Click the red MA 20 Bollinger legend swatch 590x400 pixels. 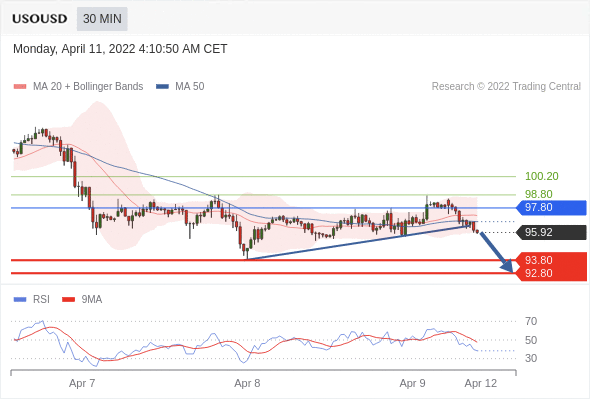[x=20, y=87]
